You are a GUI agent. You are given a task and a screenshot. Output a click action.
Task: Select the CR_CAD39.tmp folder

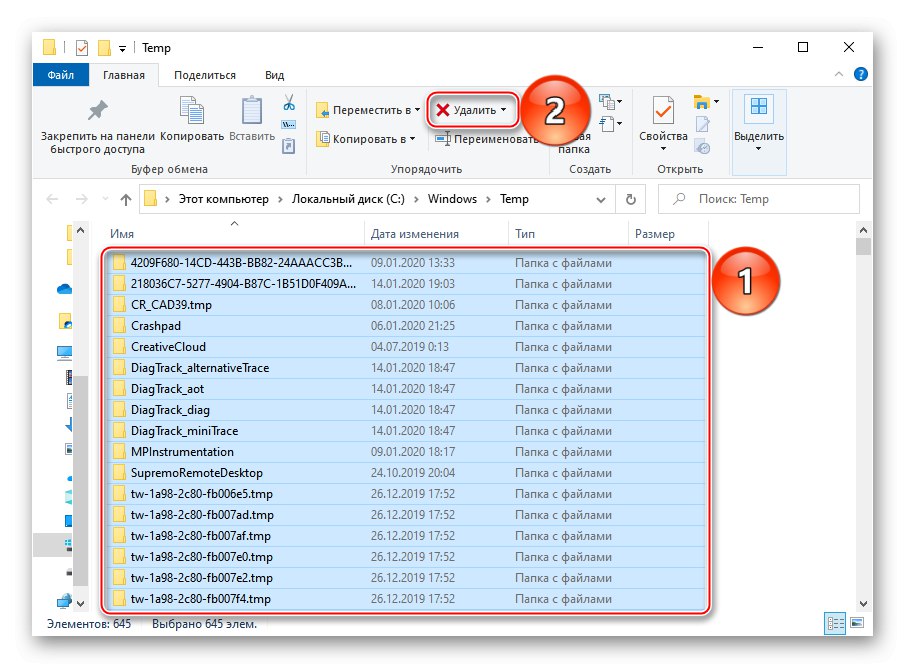pyautogui.click(x=406, y=305)
